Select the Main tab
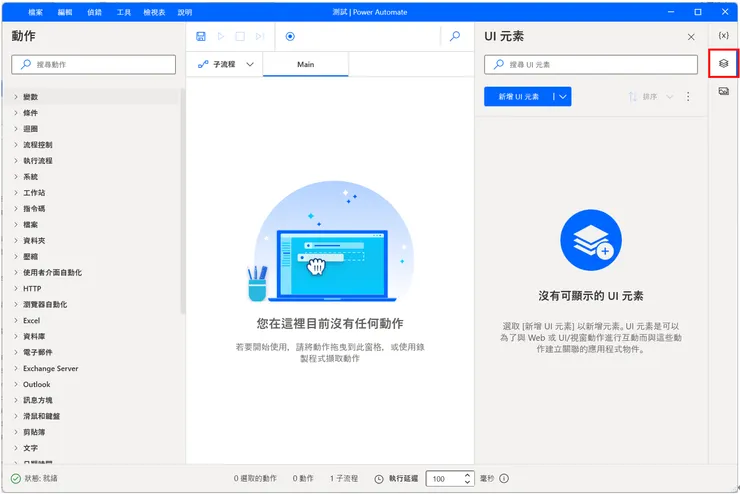The width and height of the screenshot is (740, 494). 306,64
